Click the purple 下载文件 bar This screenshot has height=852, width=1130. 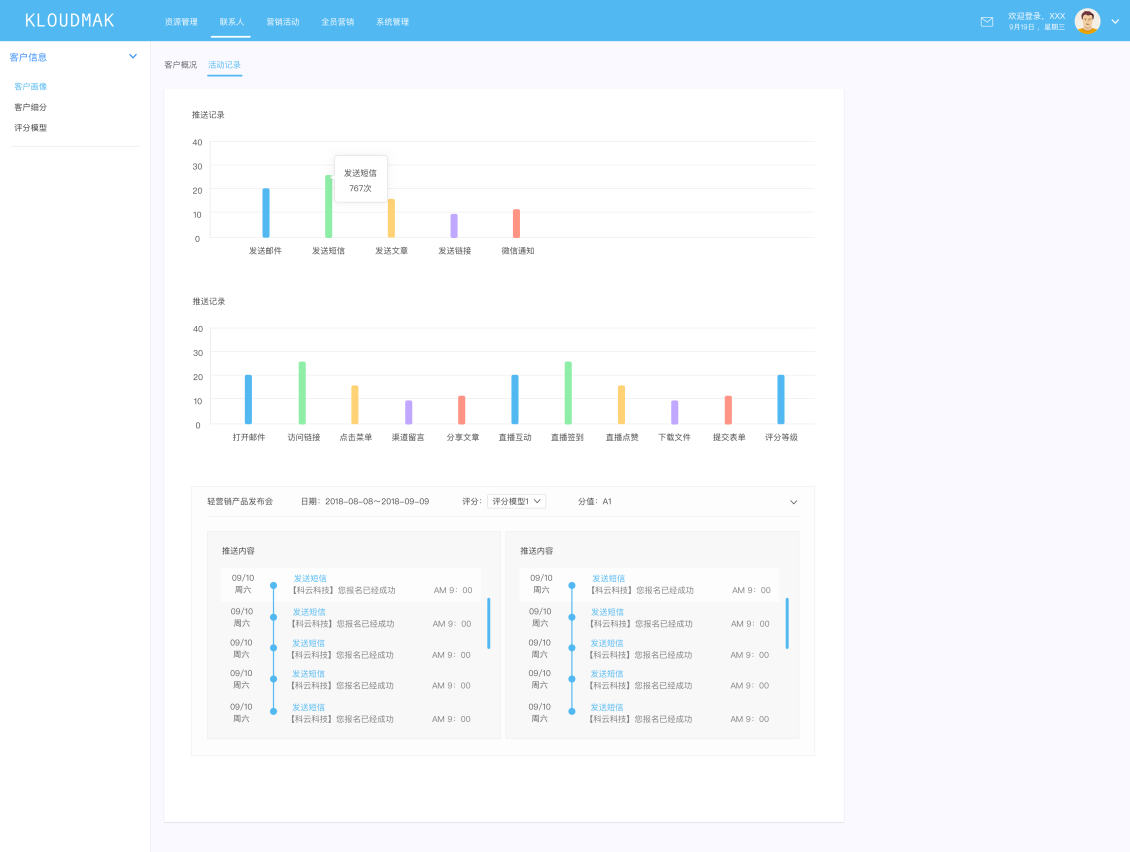[675, 412]
